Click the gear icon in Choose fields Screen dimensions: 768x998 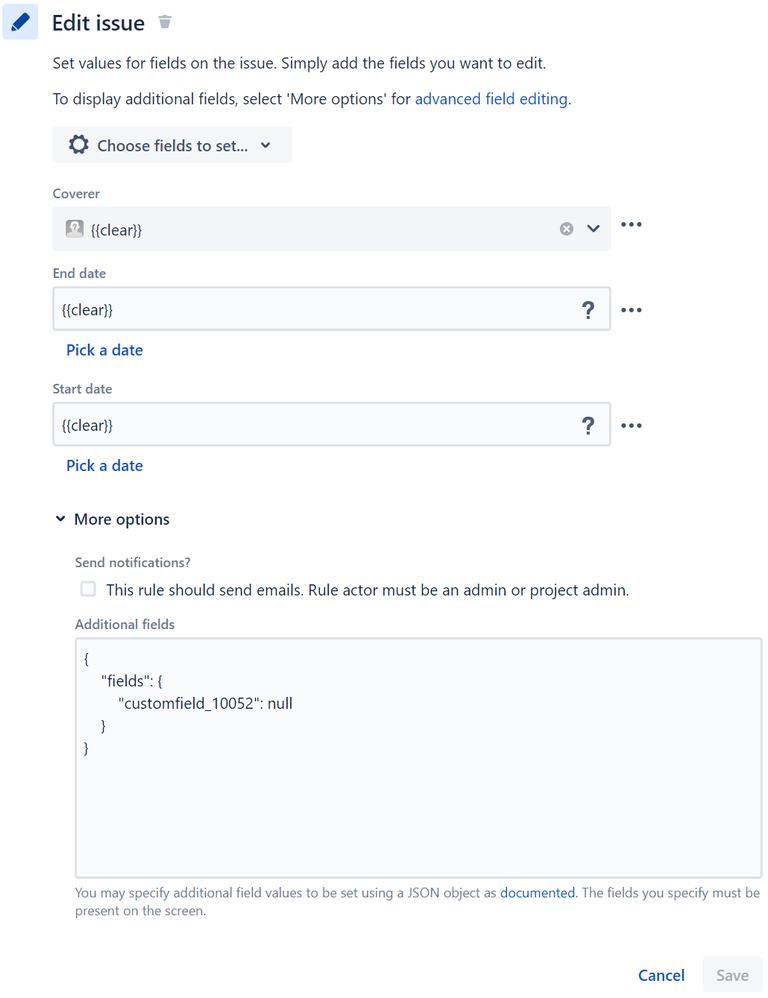point(79,144)
